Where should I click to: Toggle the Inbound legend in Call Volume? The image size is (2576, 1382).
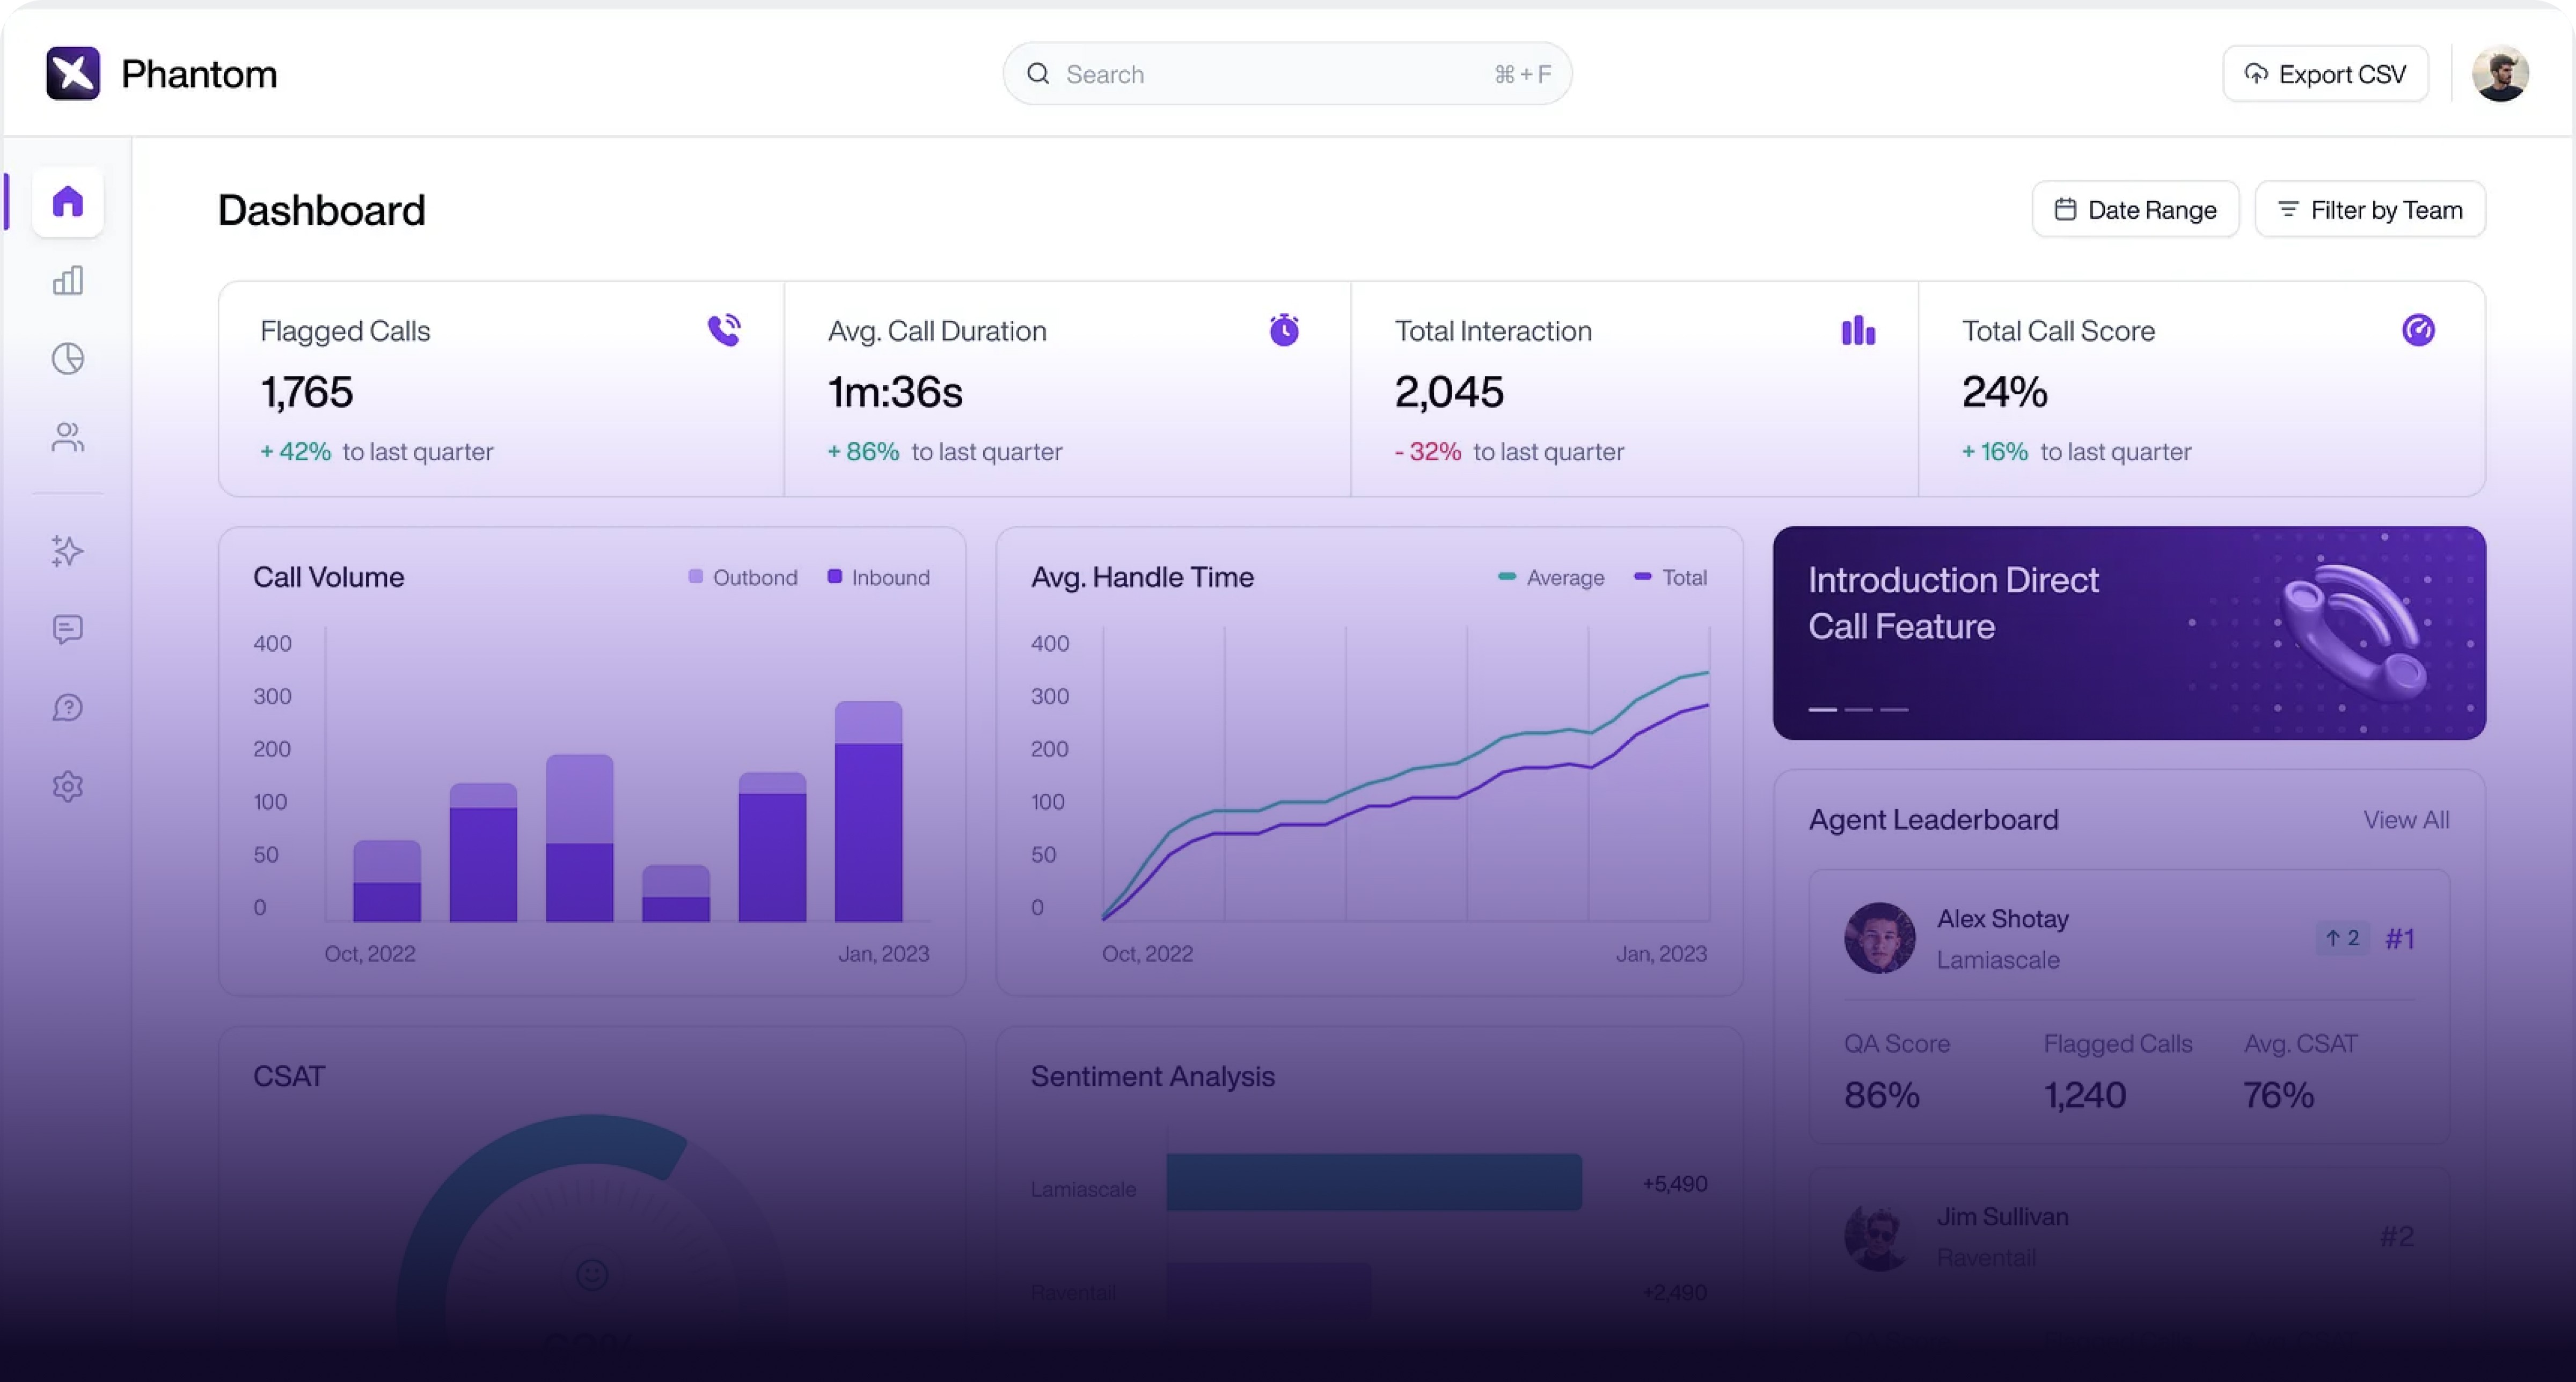[879, 577]
